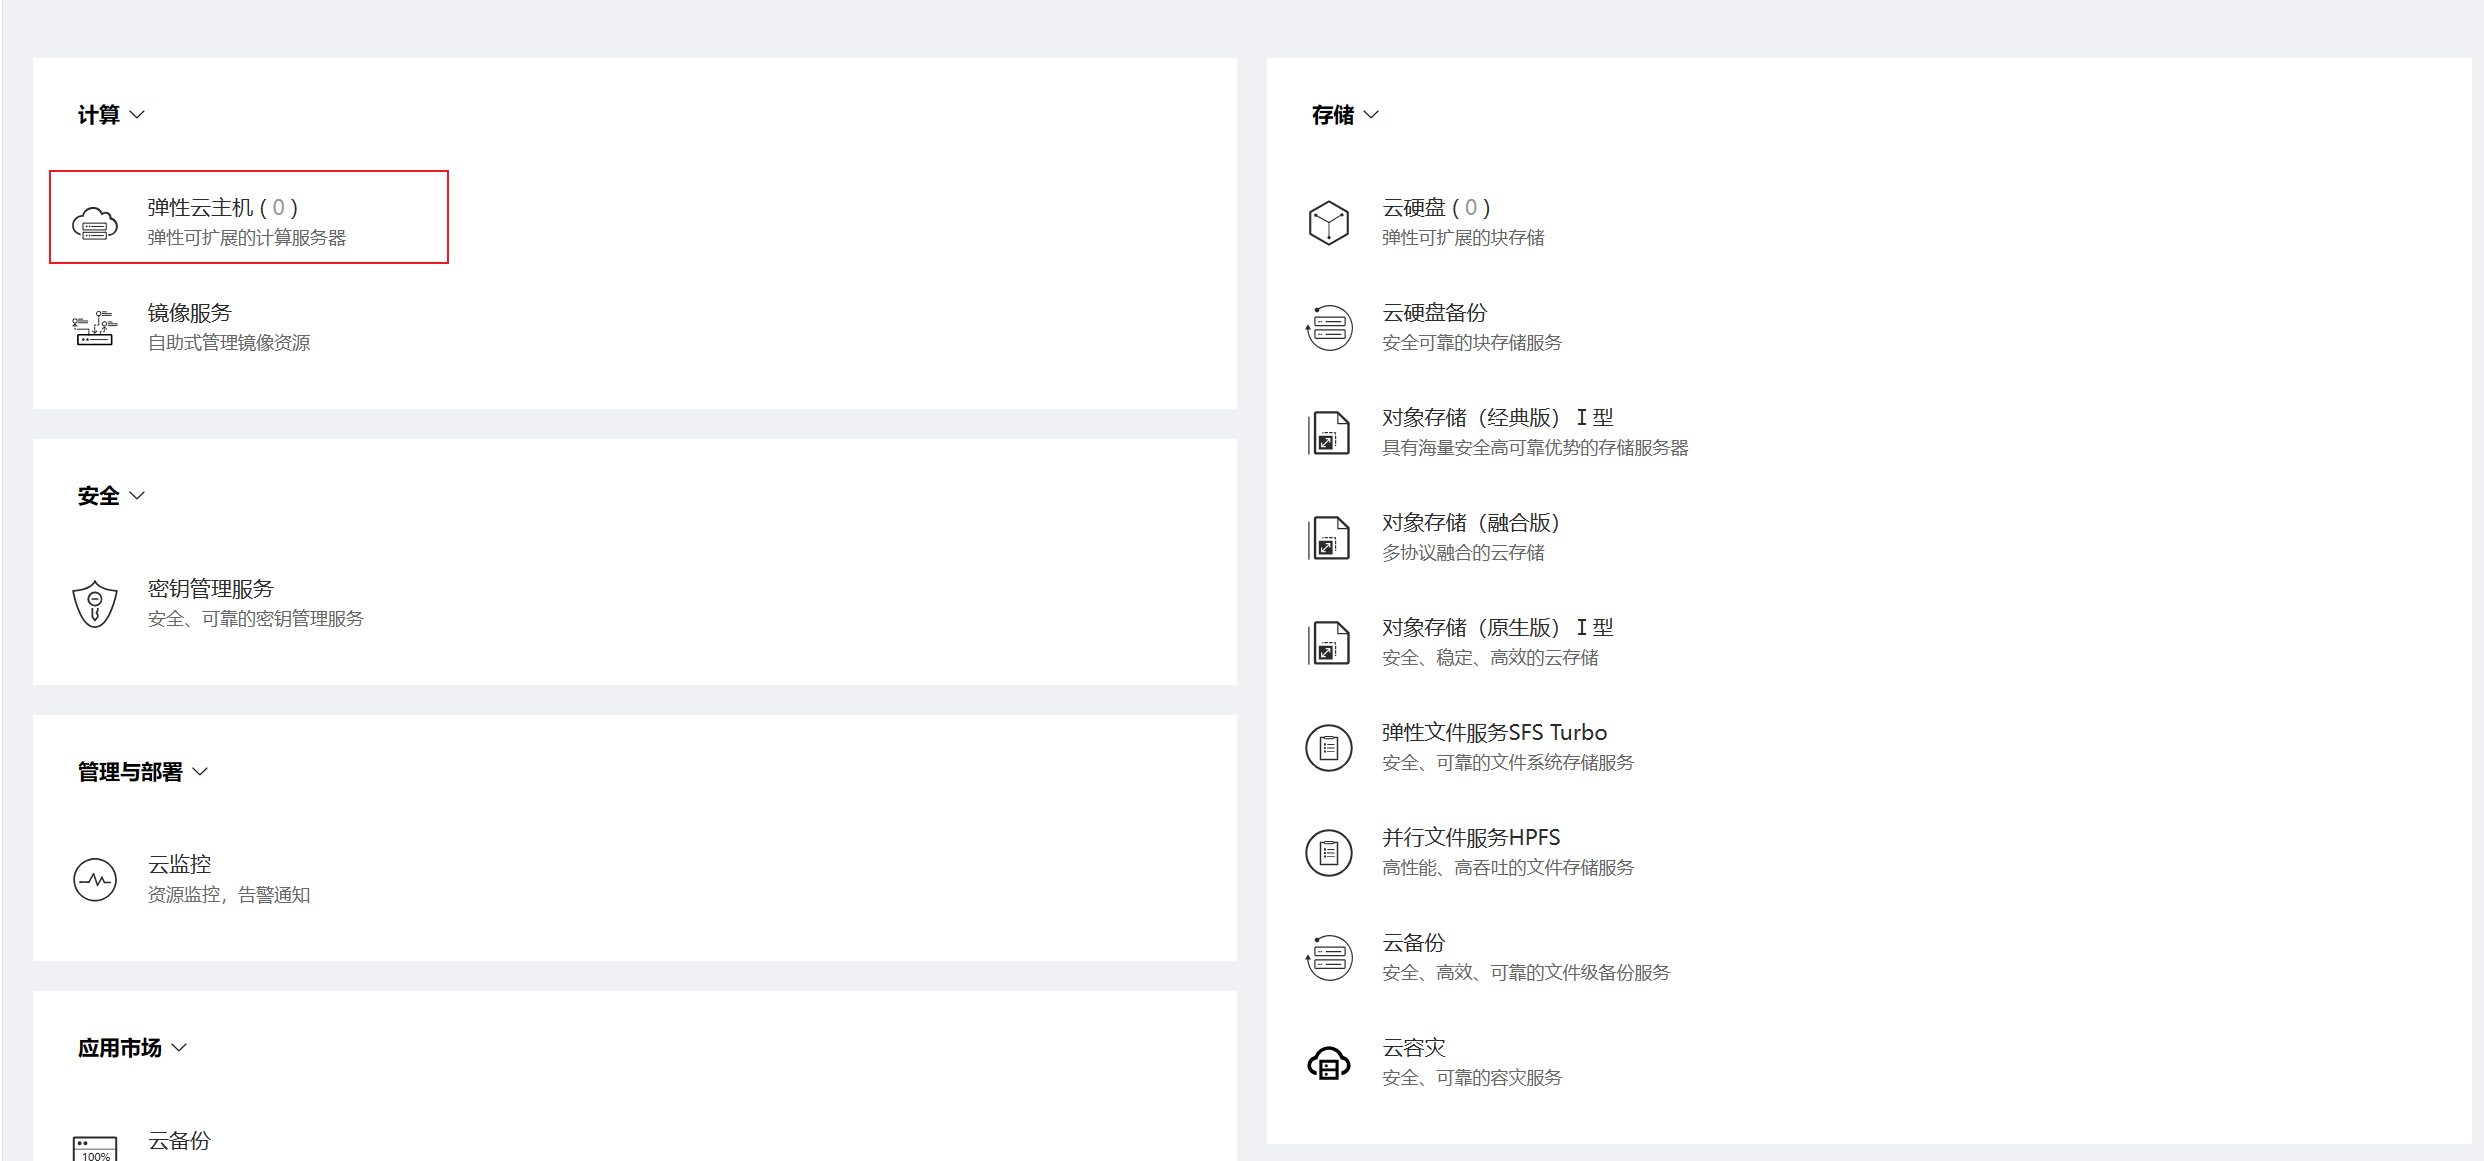This screenshot has height=1161, width=2484.
Task: Click the Elastic Cloud Server (弹性云主机) cloud icon
Action: coord(95,223)
